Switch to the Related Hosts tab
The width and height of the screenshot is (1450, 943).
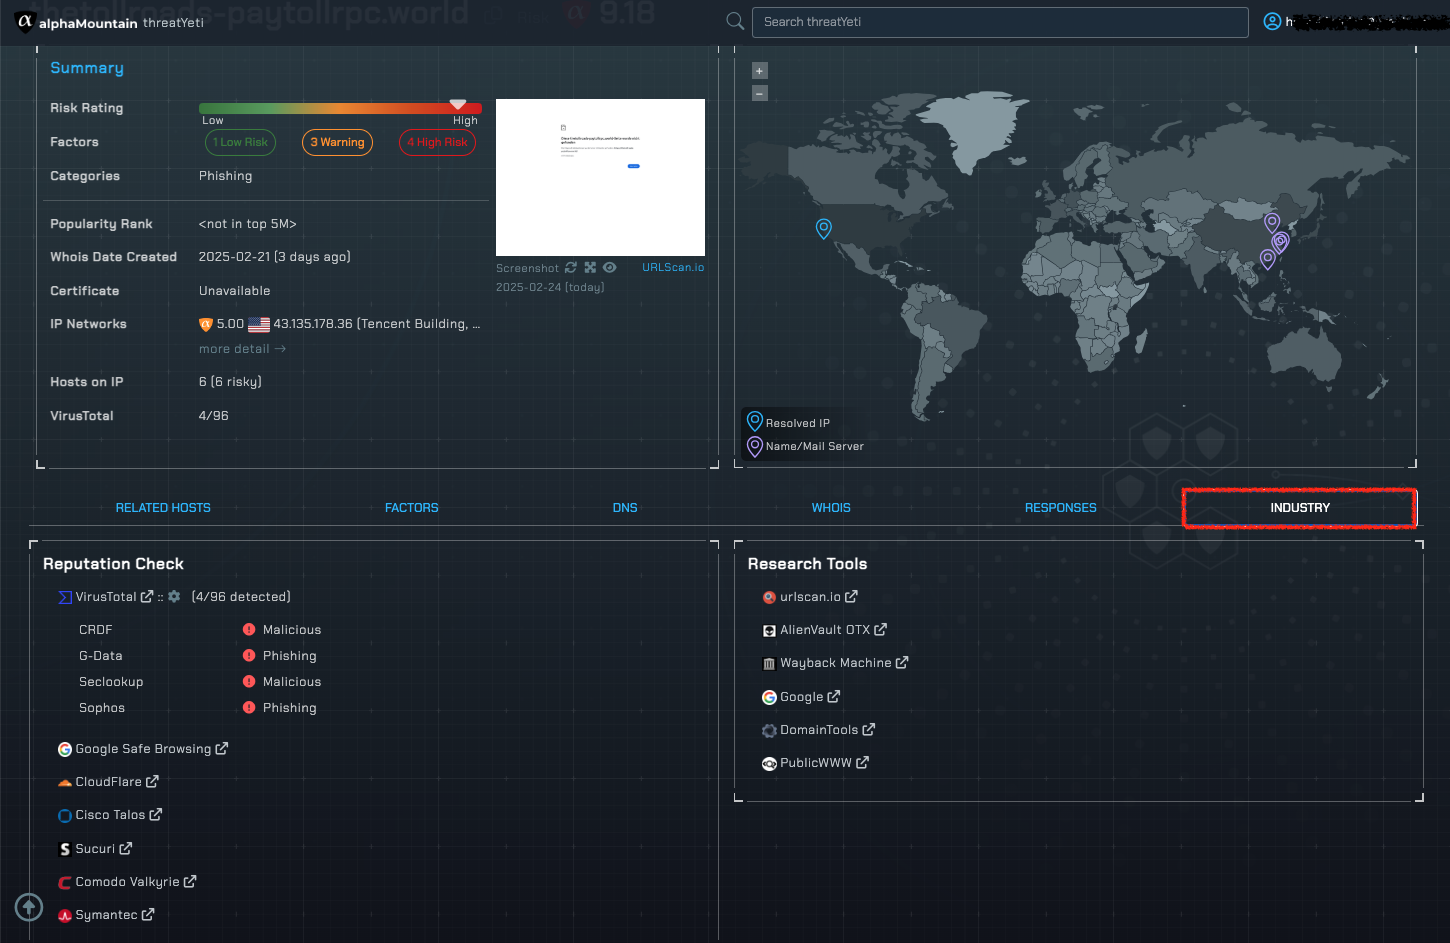point(163,508)
